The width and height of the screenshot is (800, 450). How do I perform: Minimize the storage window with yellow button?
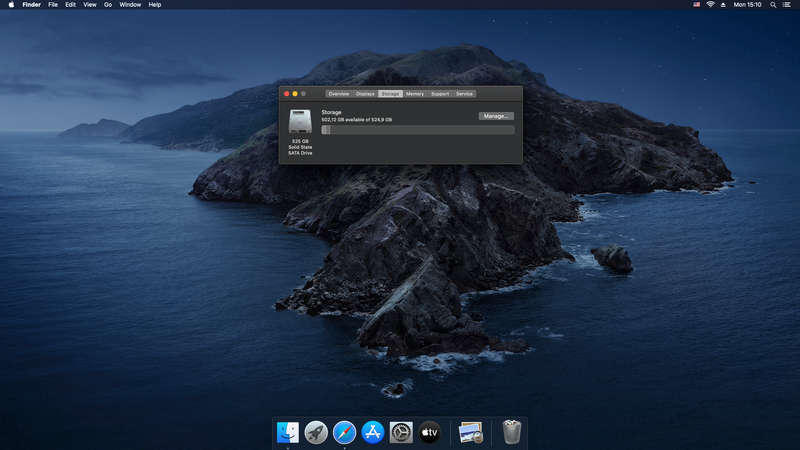(x=295, y=94)
